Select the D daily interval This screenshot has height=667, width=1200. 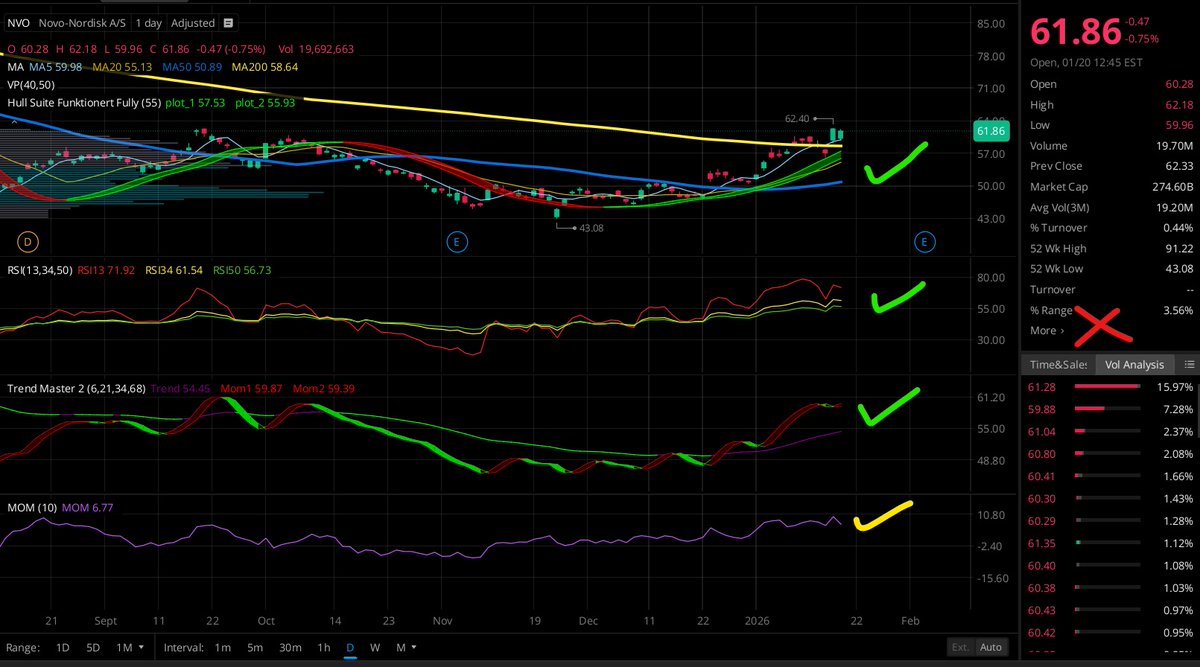[350, 647]
